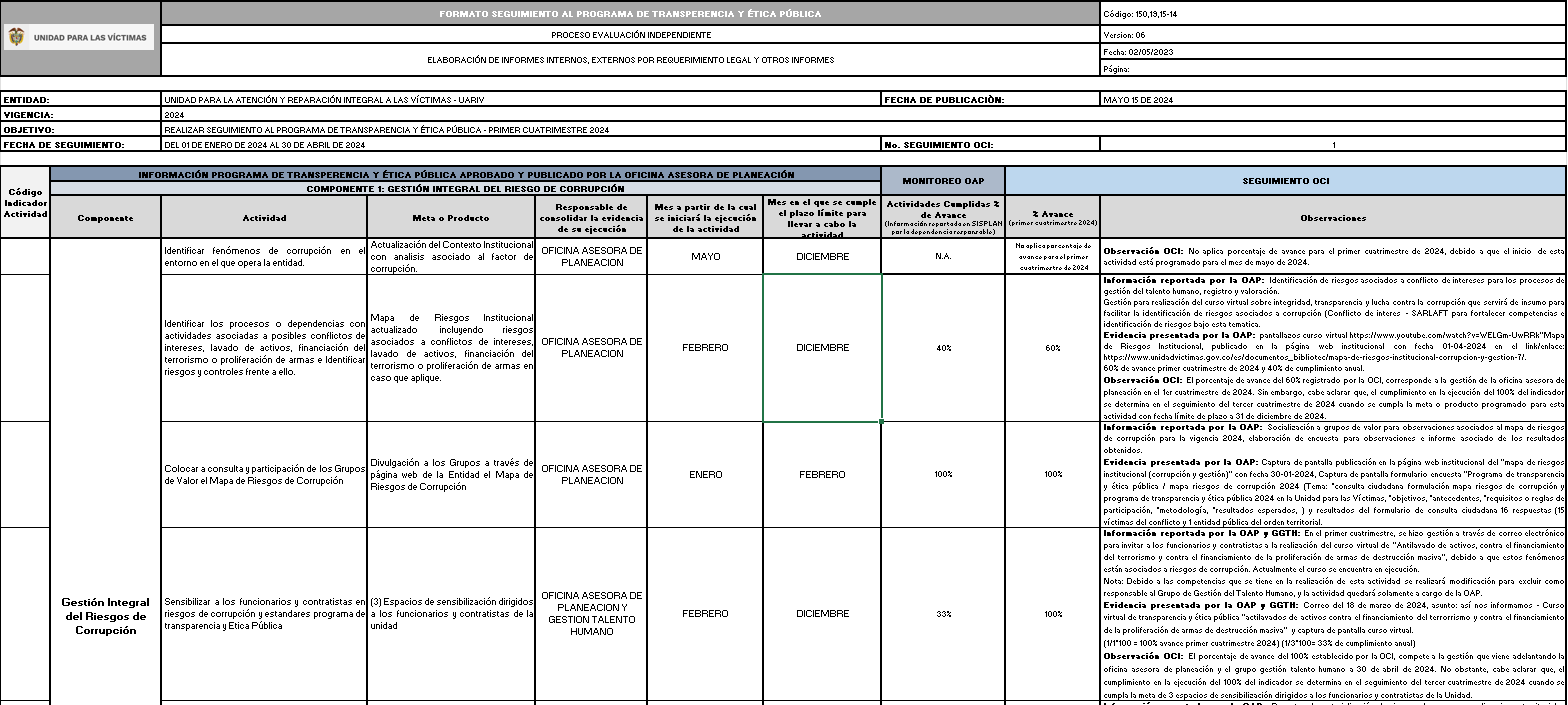Select the 'MAYO' start month cell
Viewport: 1568px width, 705px height.
click(x=705, y=256)
